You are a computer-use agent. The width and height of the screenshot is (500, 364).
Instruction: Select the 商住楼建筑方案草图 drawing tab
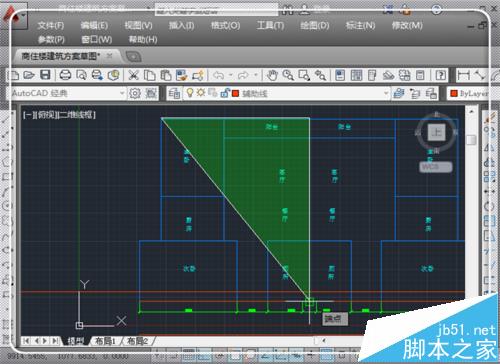point(60,56)
